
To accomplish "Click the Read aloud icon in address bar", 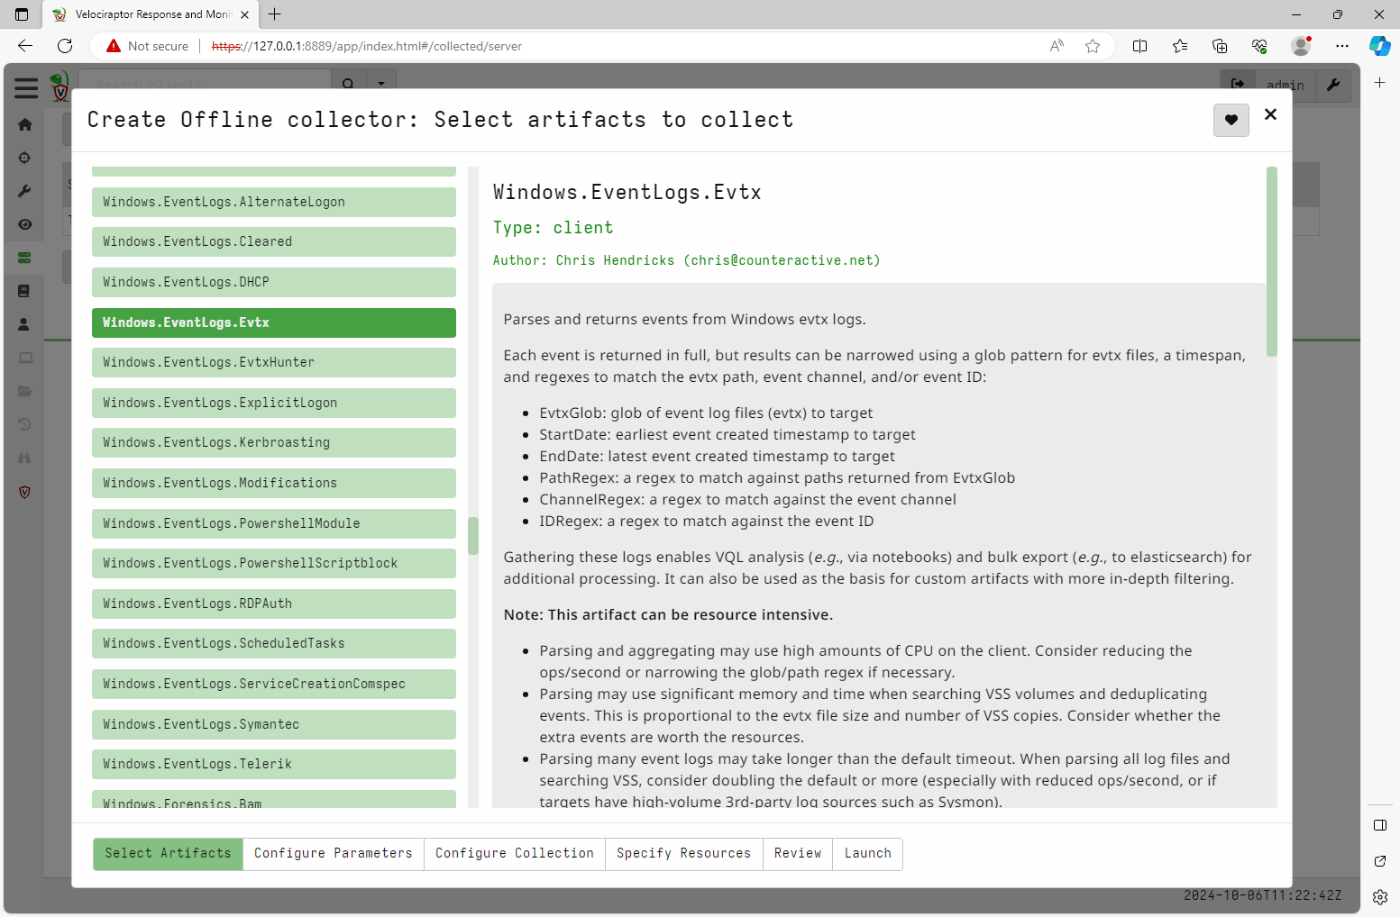I will pyautogui.click(x=1056, y=46).
